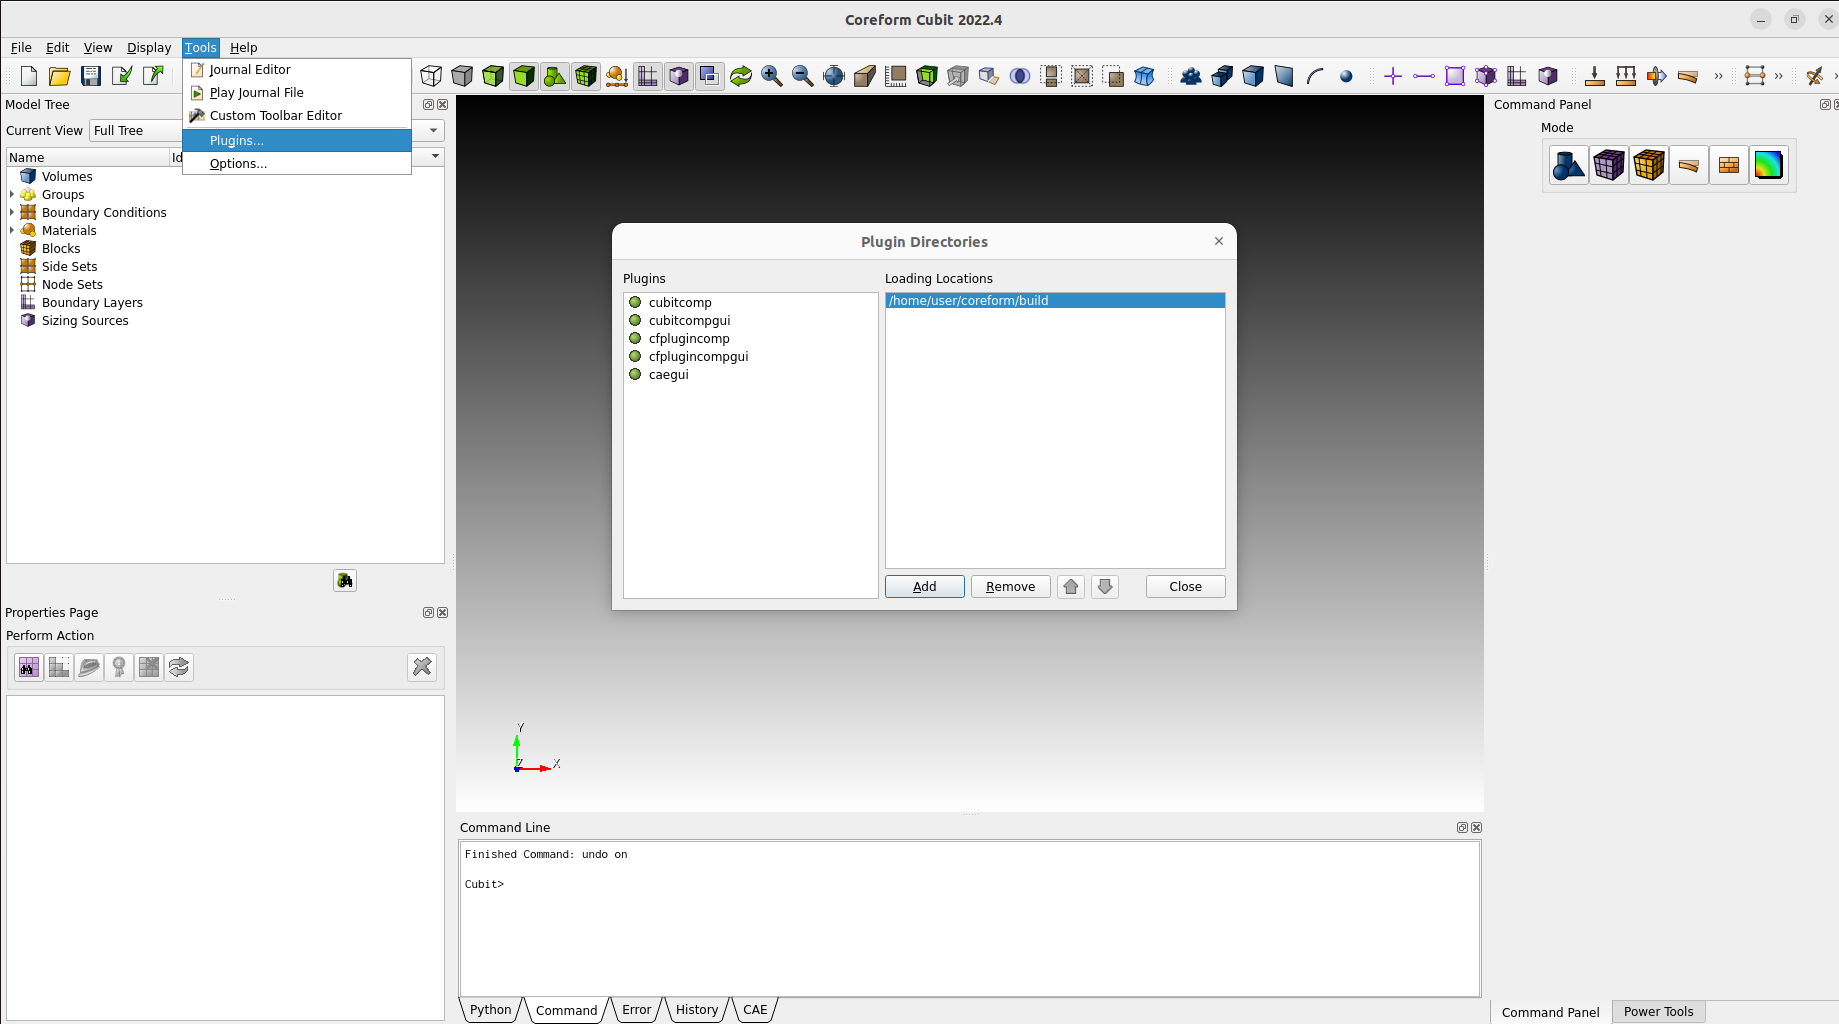Click the New file toolbar icon
The width and height of the screenshot is (1839, 1024).
[x=29, y=76]
